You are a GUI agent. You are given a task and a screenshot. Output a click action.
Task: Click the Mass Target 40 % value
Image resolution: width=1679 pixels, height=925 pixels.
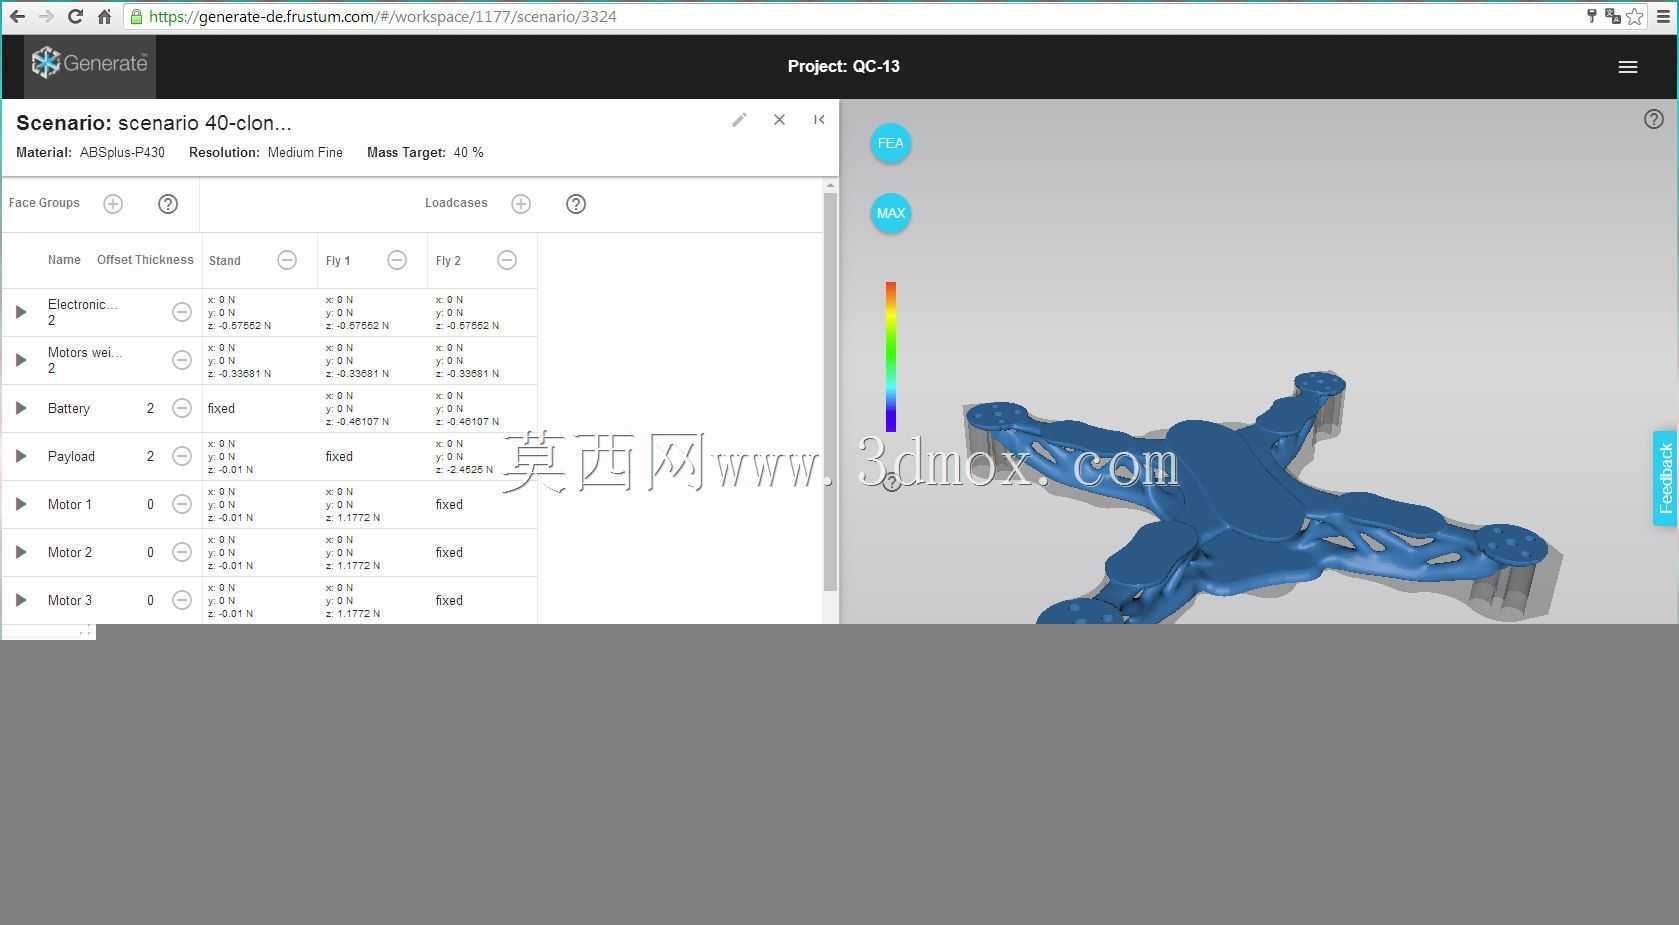coord(468,153)
